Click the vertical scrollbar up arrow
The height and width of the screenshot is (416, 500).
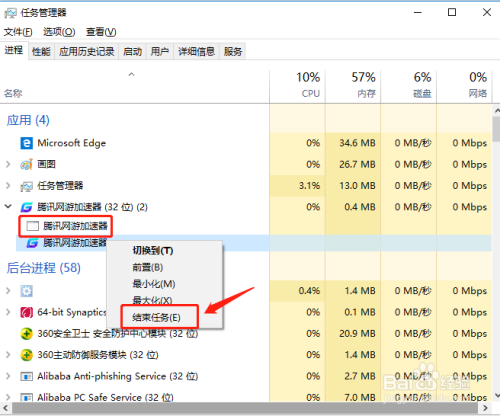[496, 110]
